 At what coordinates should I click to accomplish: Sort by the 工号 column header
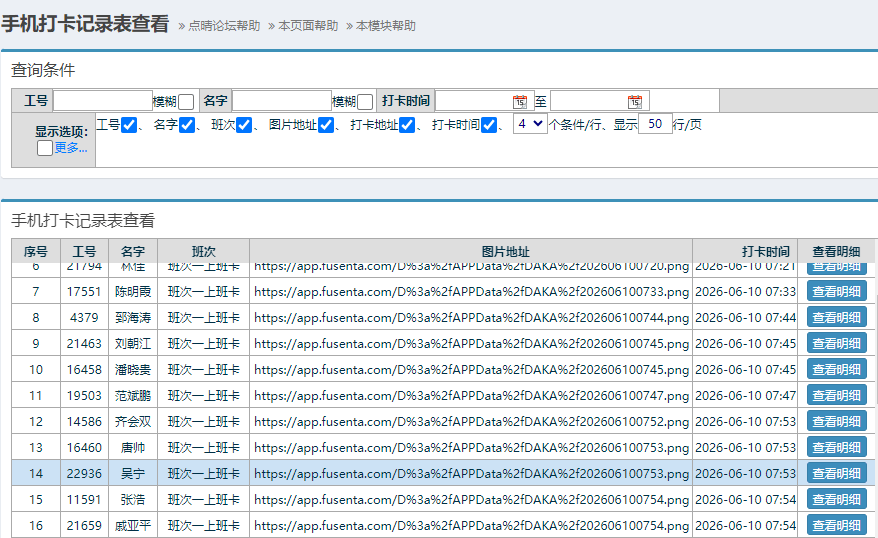(x=85, y=251)
